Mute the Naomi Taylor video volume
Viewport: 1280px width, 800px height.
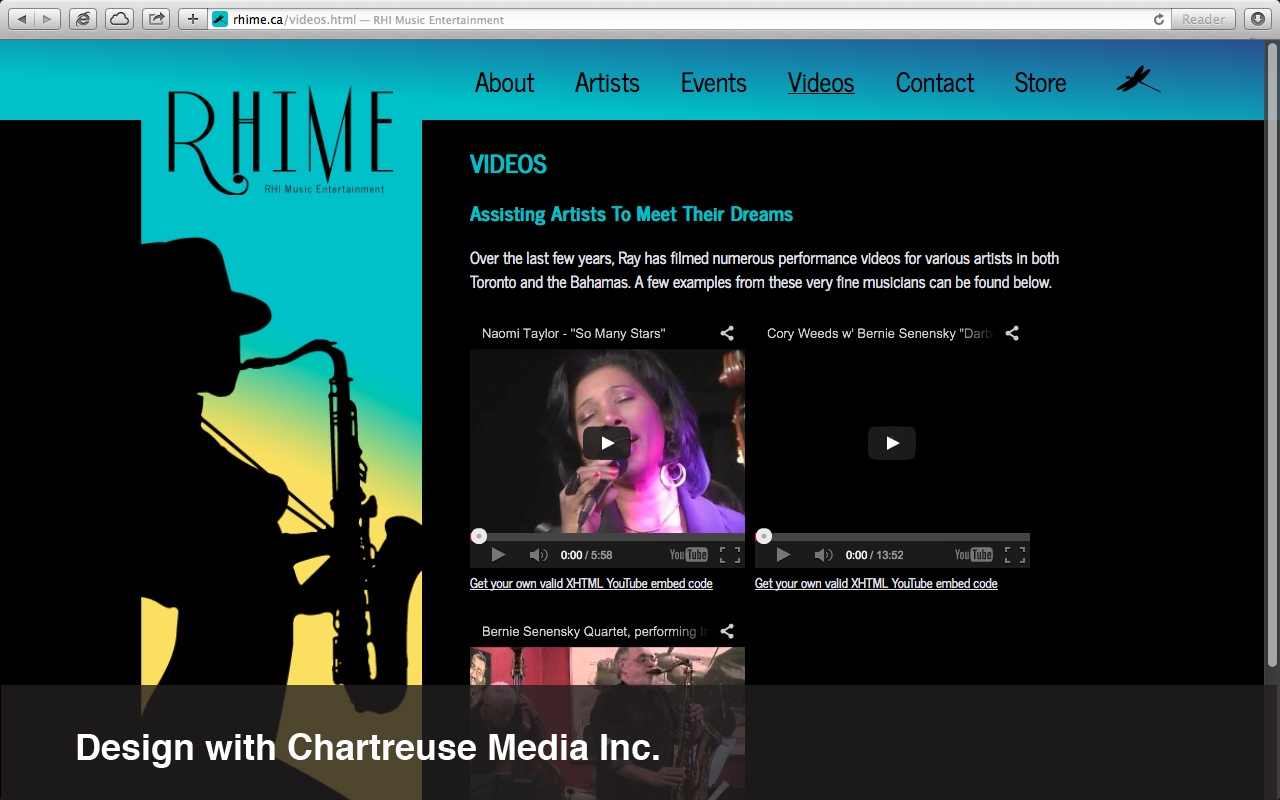coord(538,555)
